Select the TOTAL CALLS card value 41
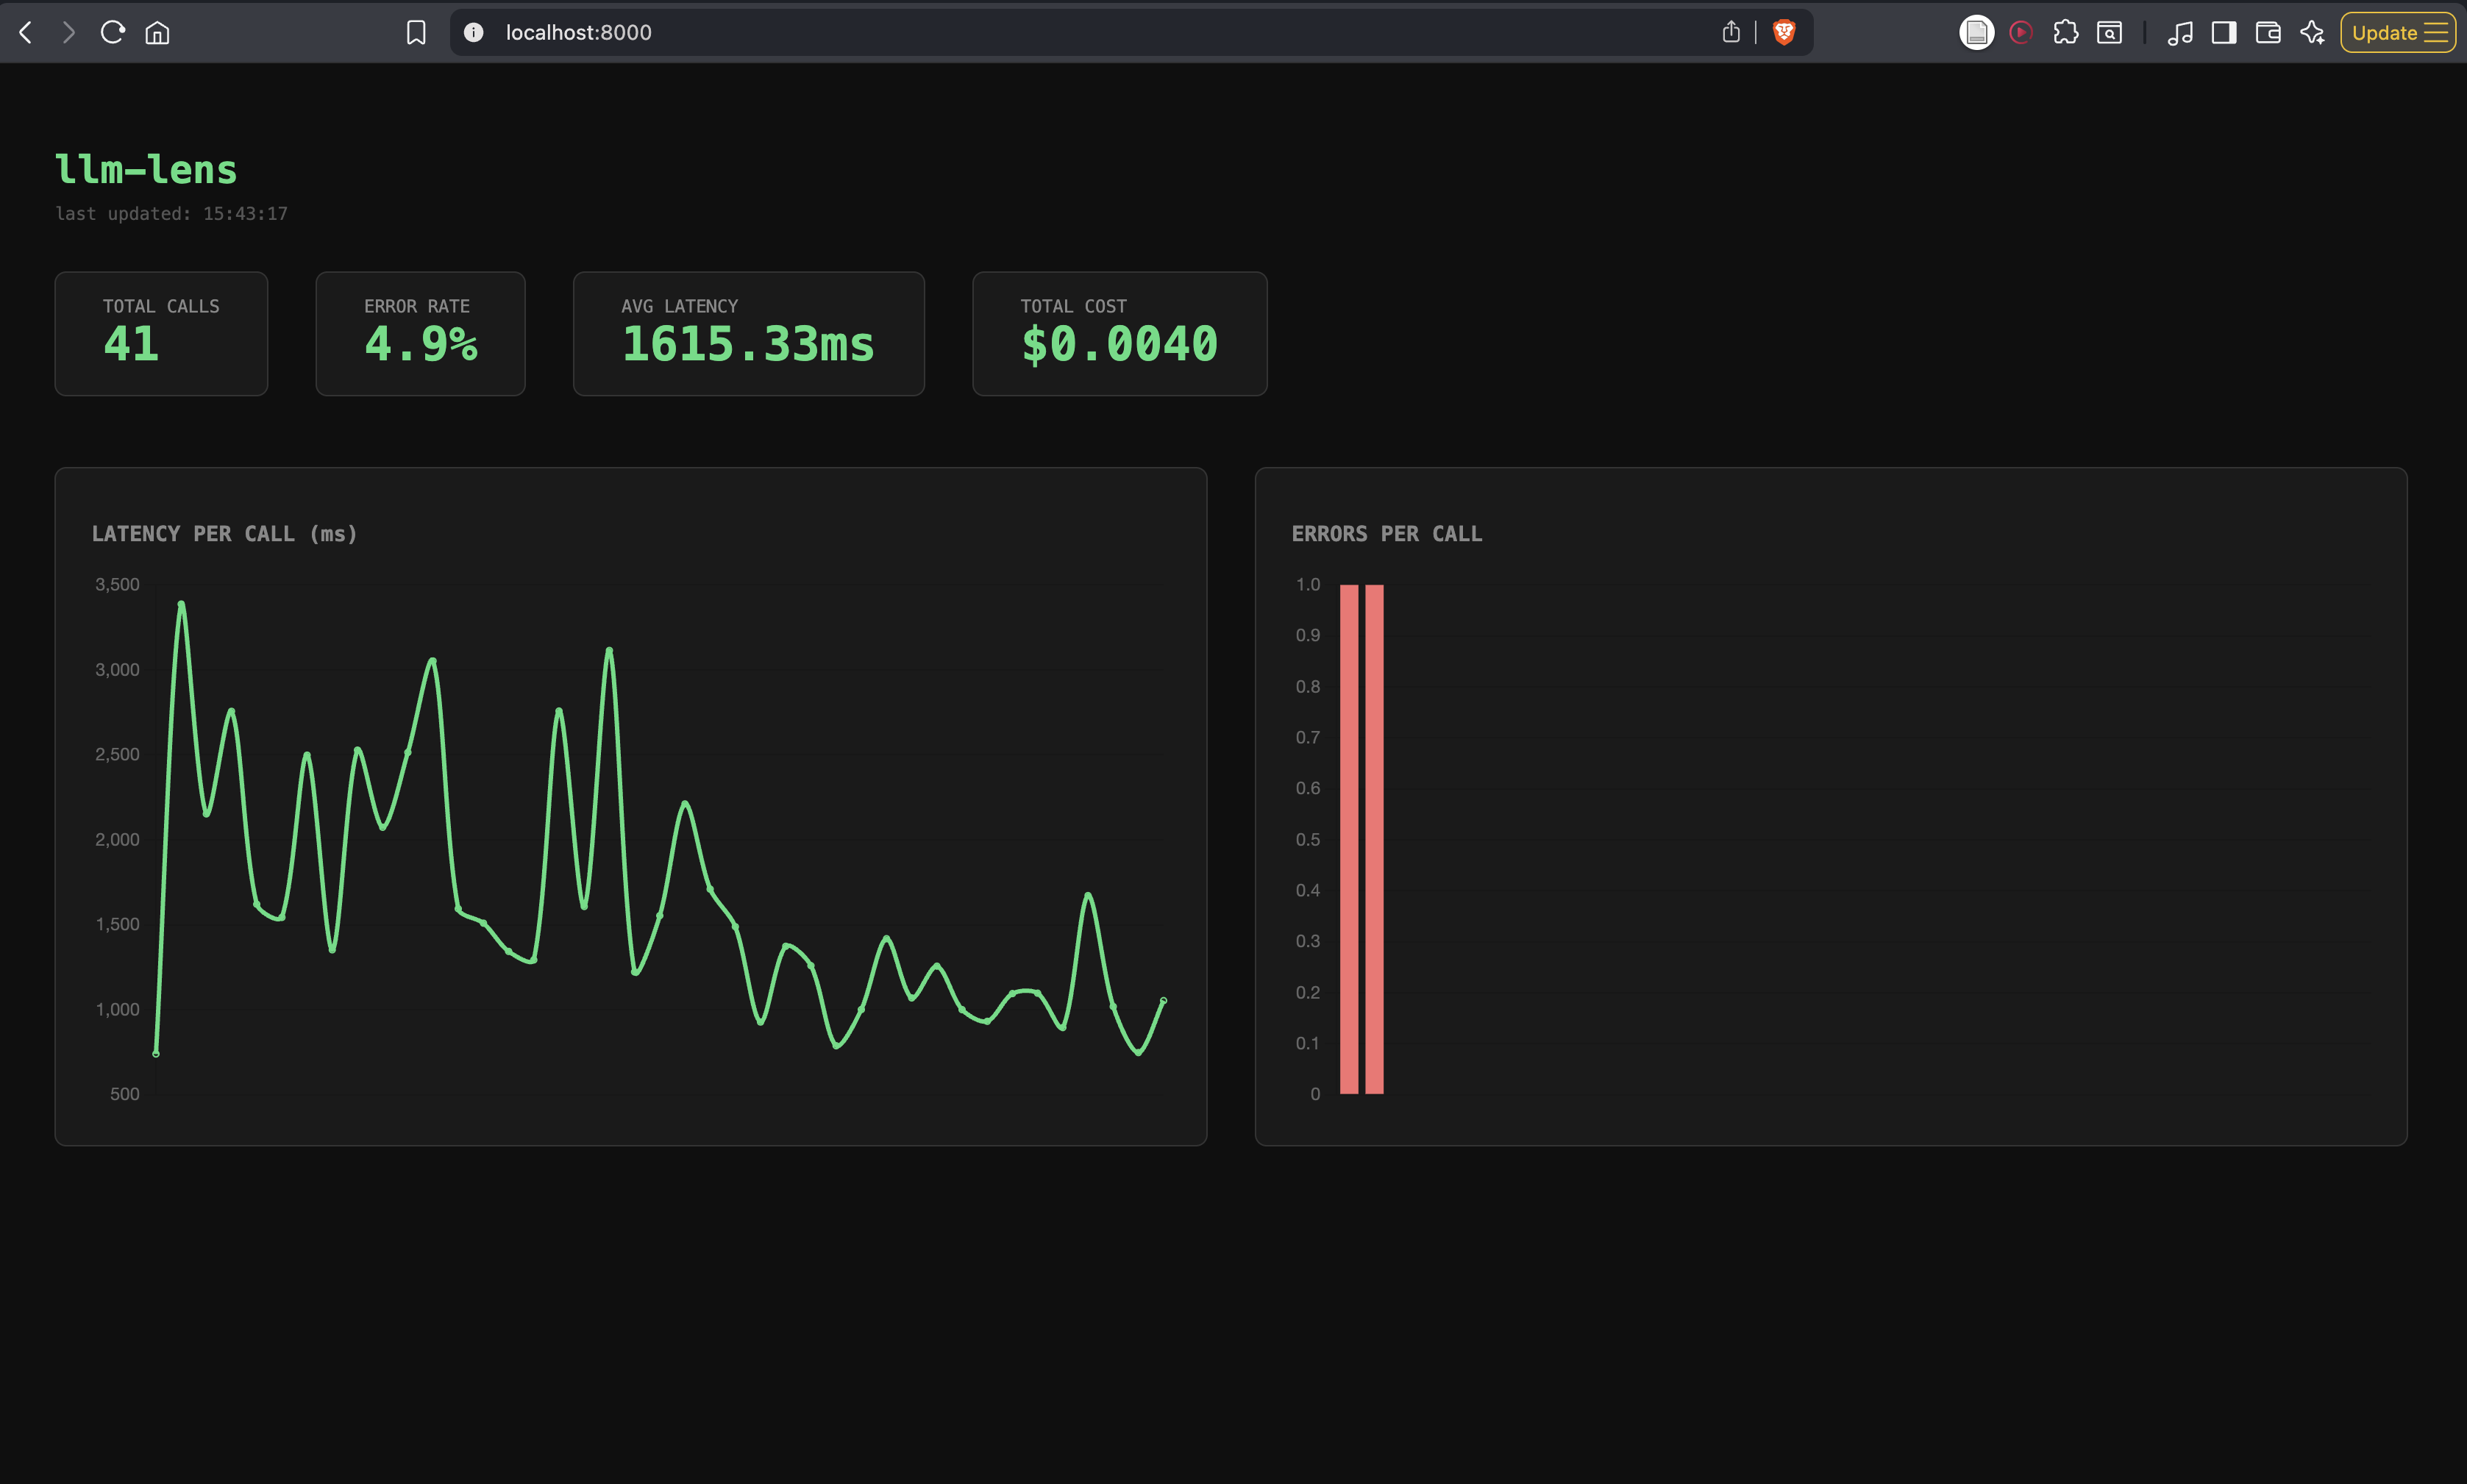 click(x=131, y=344)
